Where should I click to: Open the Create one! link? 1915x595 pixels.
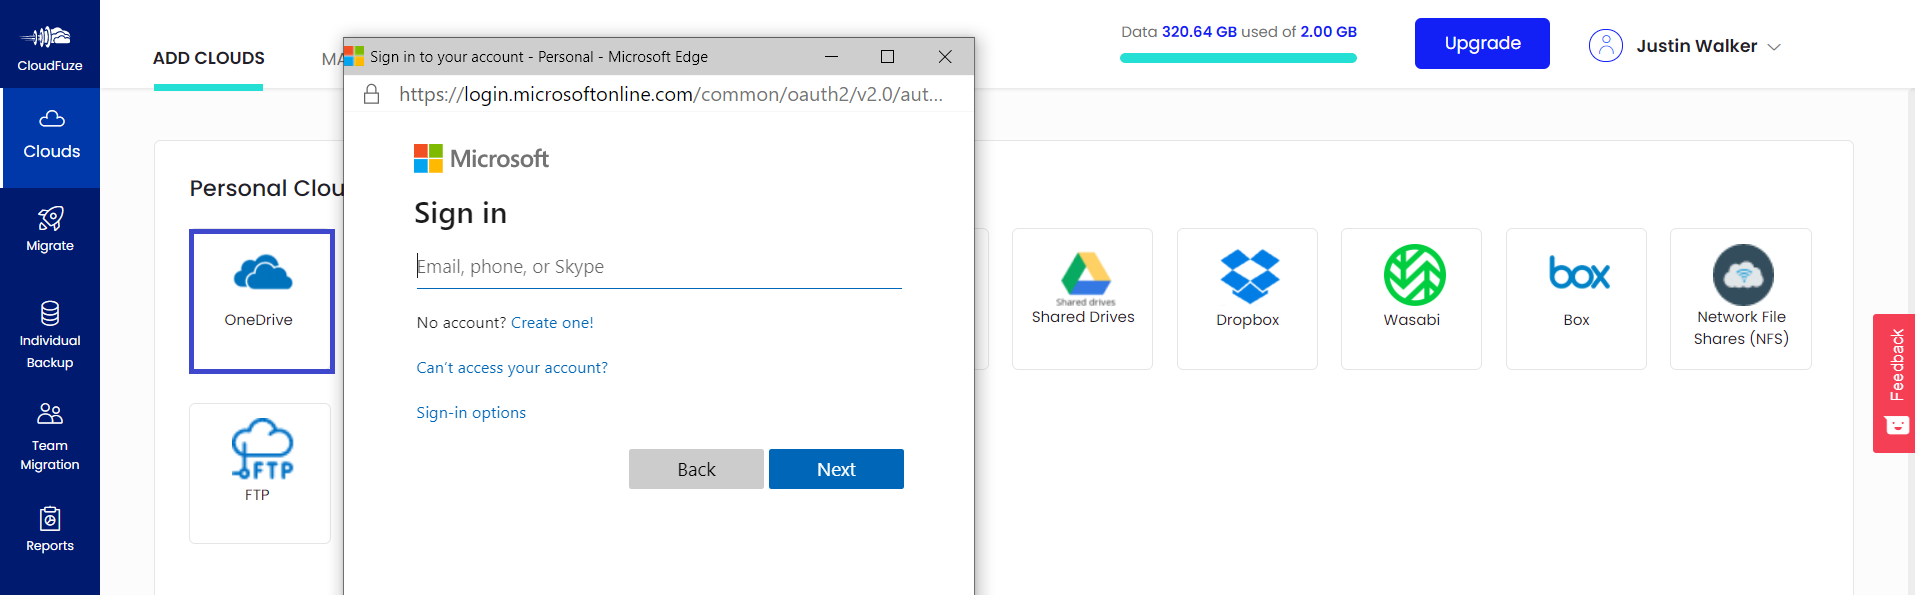click(552, 323)
